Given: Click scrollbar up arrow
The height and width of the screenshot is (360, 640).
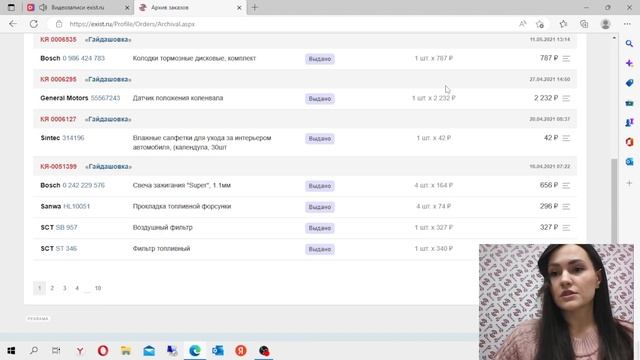Looking at the screenshot, I should (x=614, y=38).
